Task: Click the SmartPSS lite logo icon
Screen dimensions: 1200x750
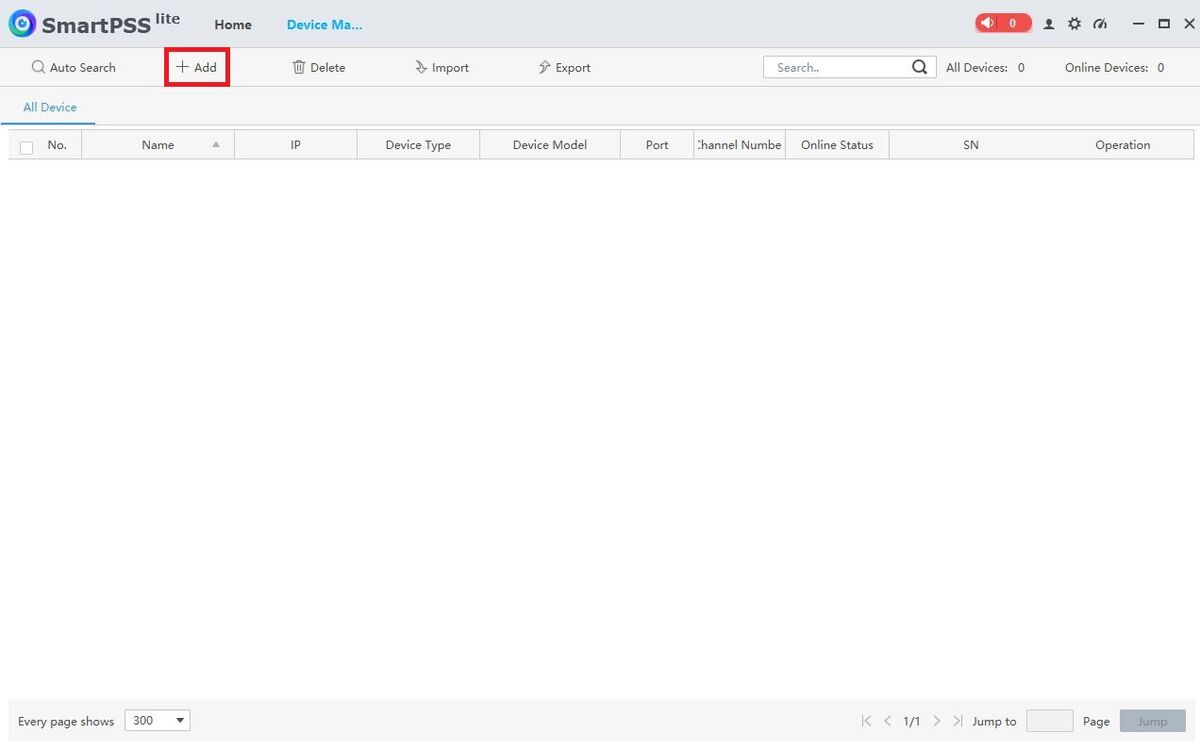Action: tap(22, 24)
